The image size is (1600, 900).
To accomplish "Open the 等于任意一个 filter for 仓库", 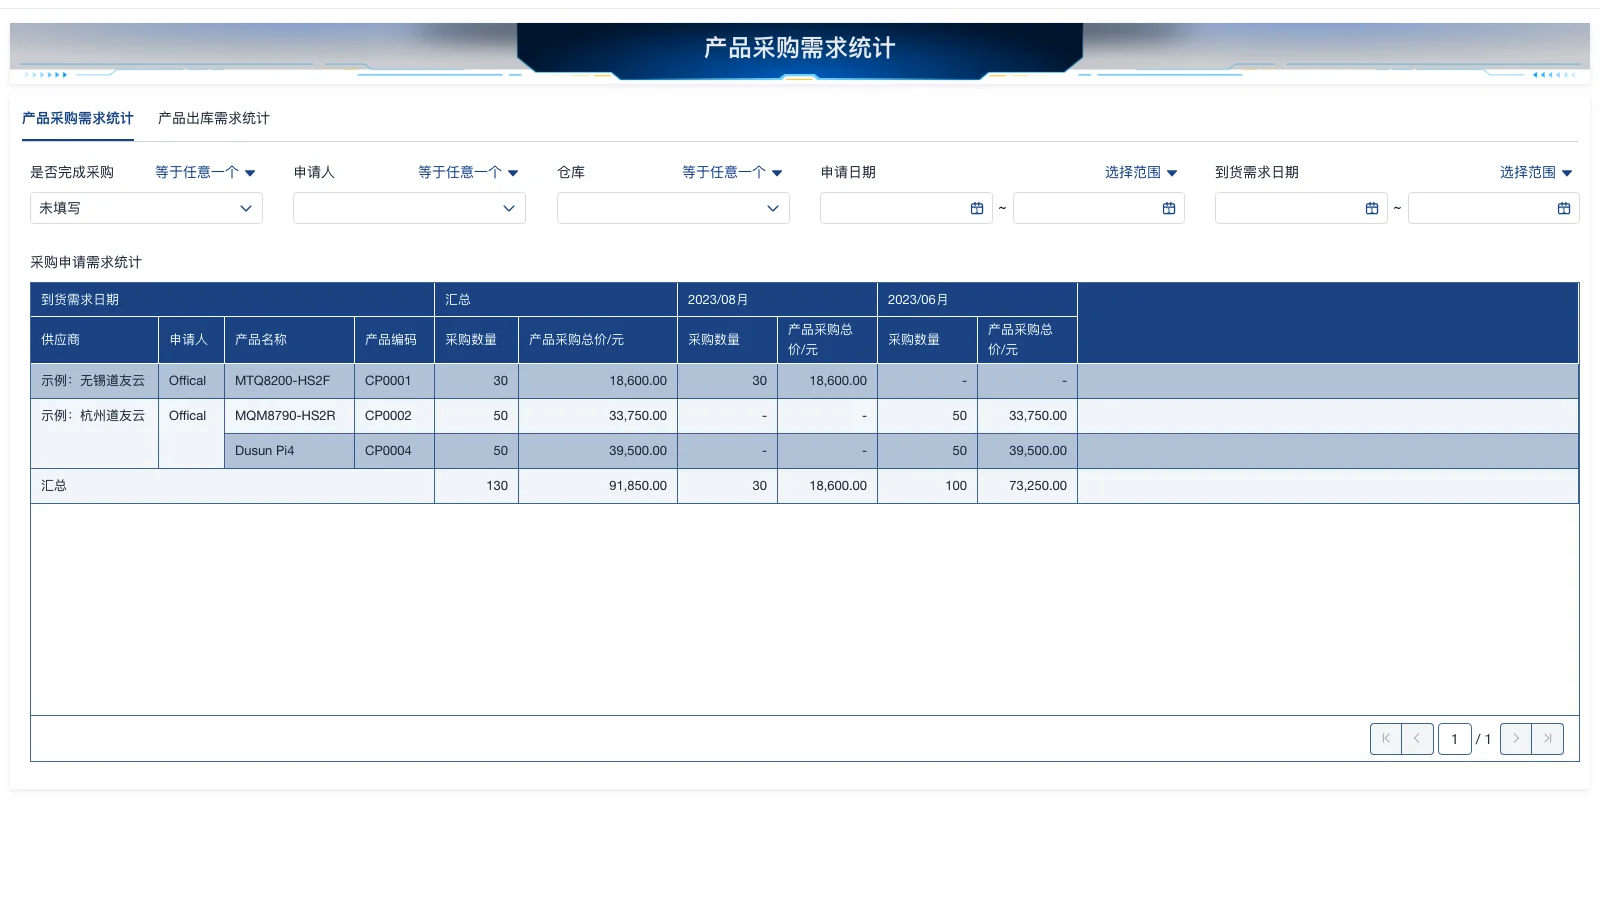I will tap(731, 172).
